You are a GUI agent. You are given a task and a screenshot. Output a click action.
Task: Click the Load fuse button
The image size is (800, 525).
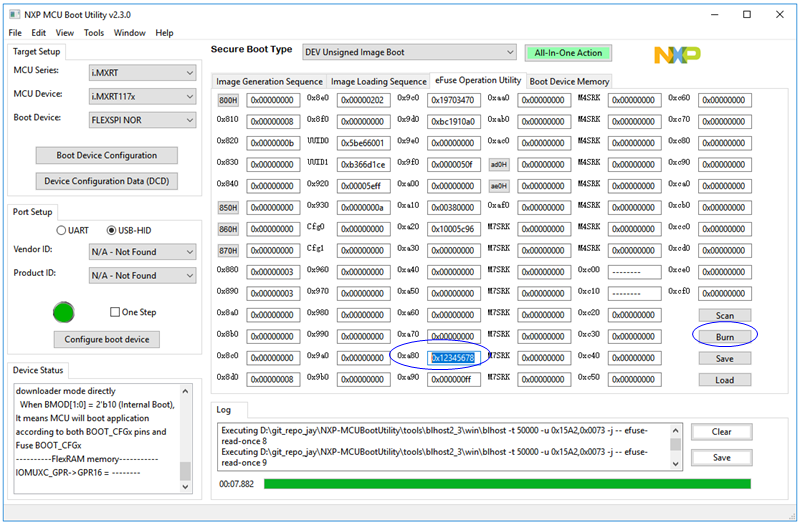click(724, 380)
